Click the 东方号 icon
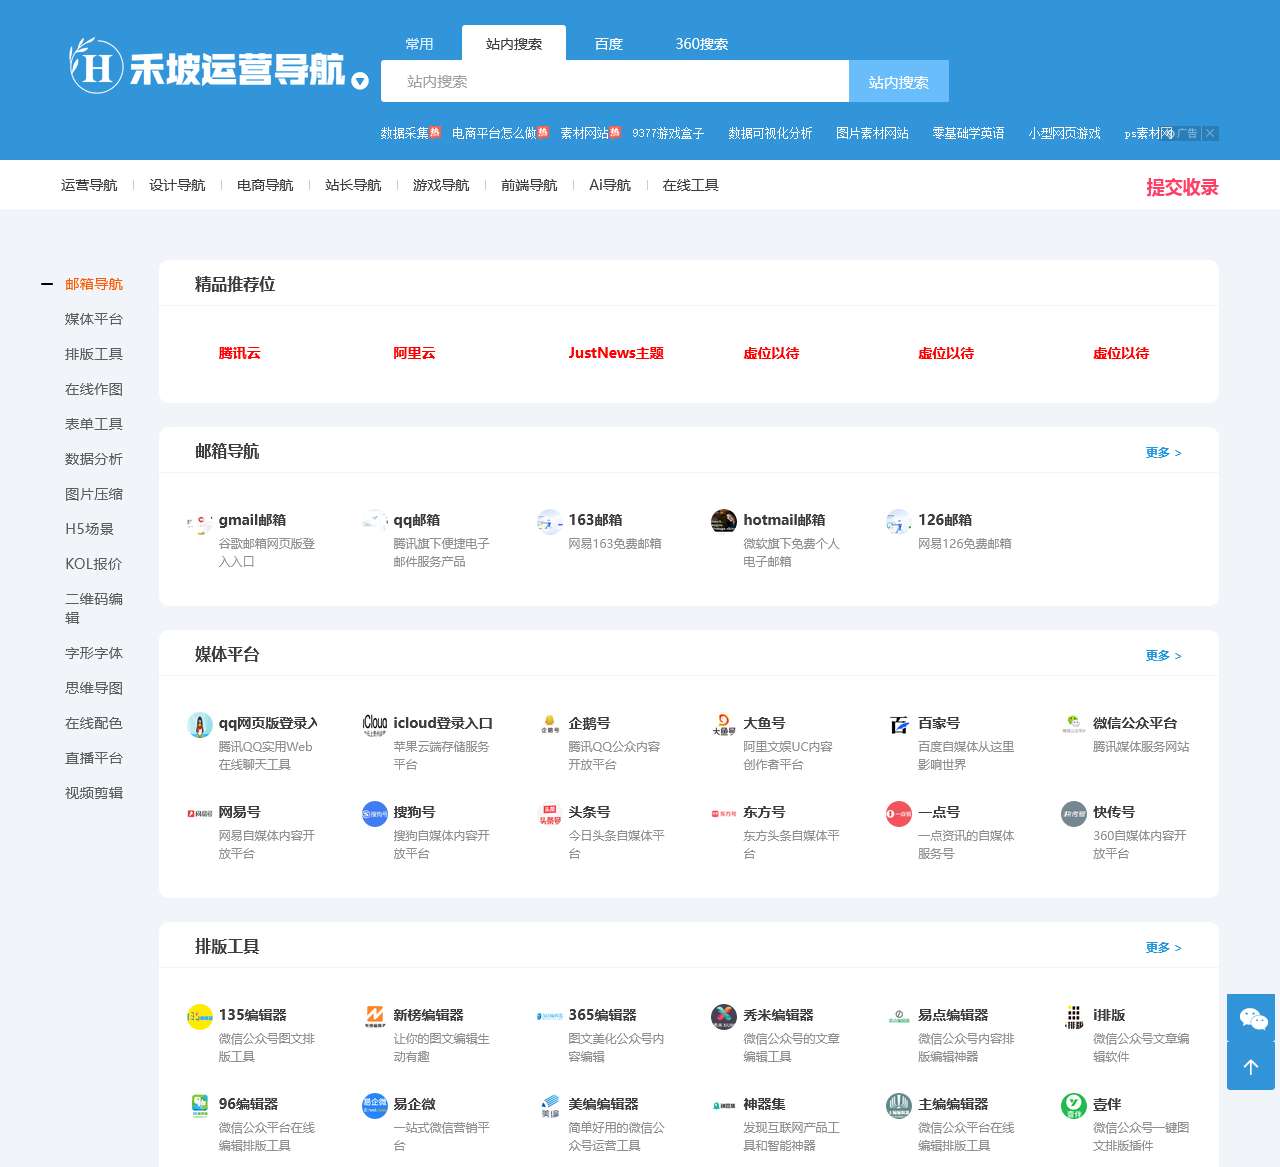 point(724,814)
